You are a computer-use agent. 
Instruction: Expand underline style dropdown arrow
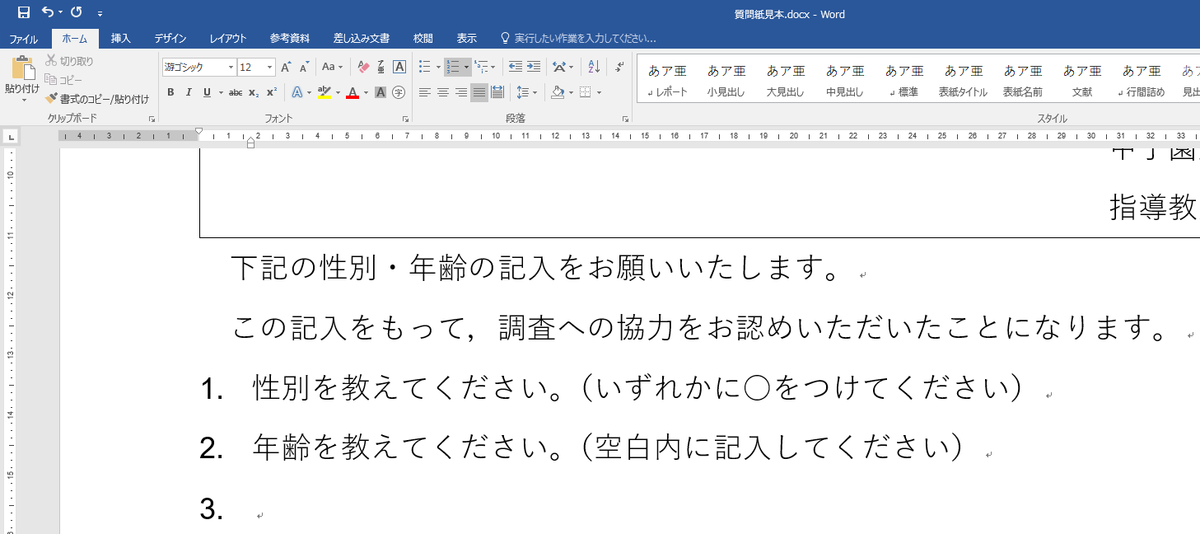tap(220, 92)
